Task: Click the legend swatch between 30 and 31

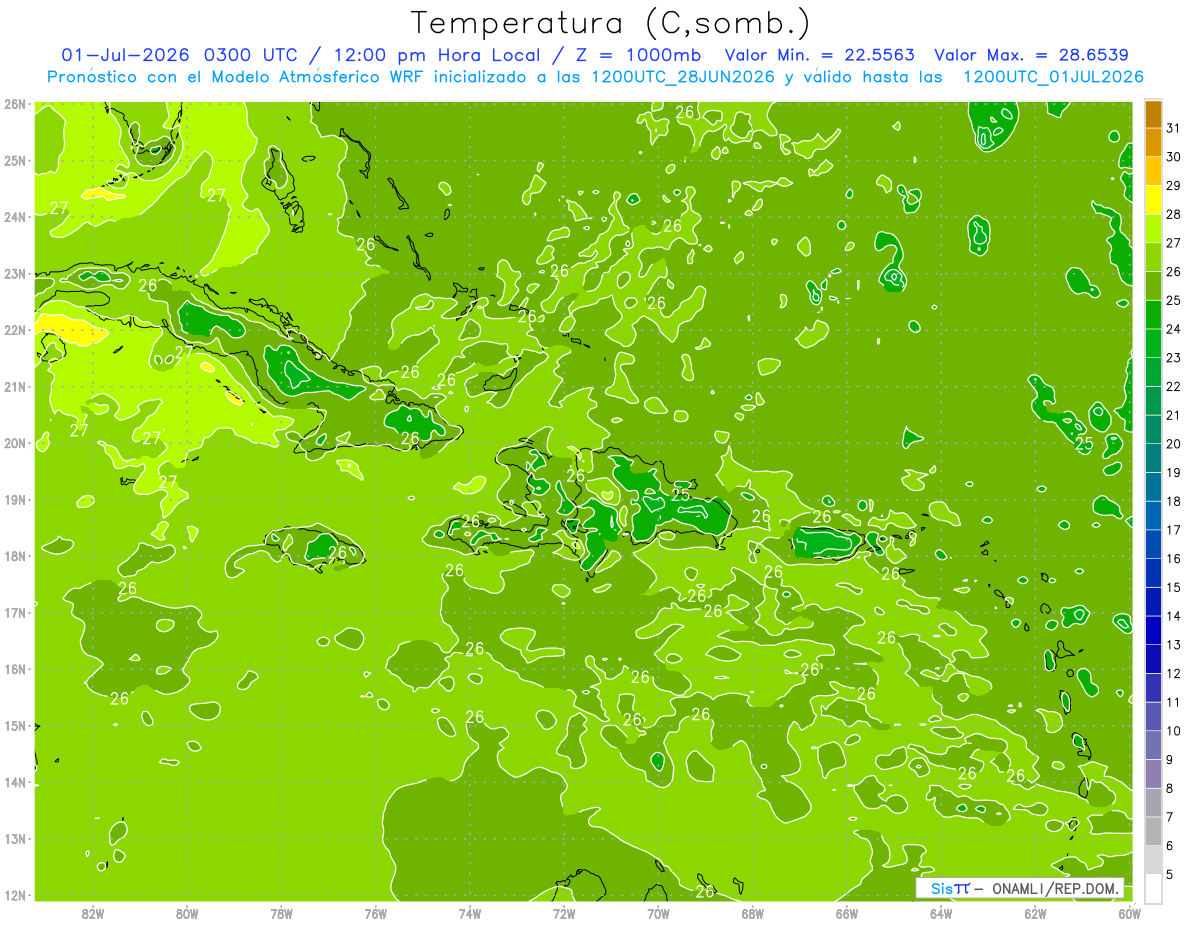Action: 1153,143
